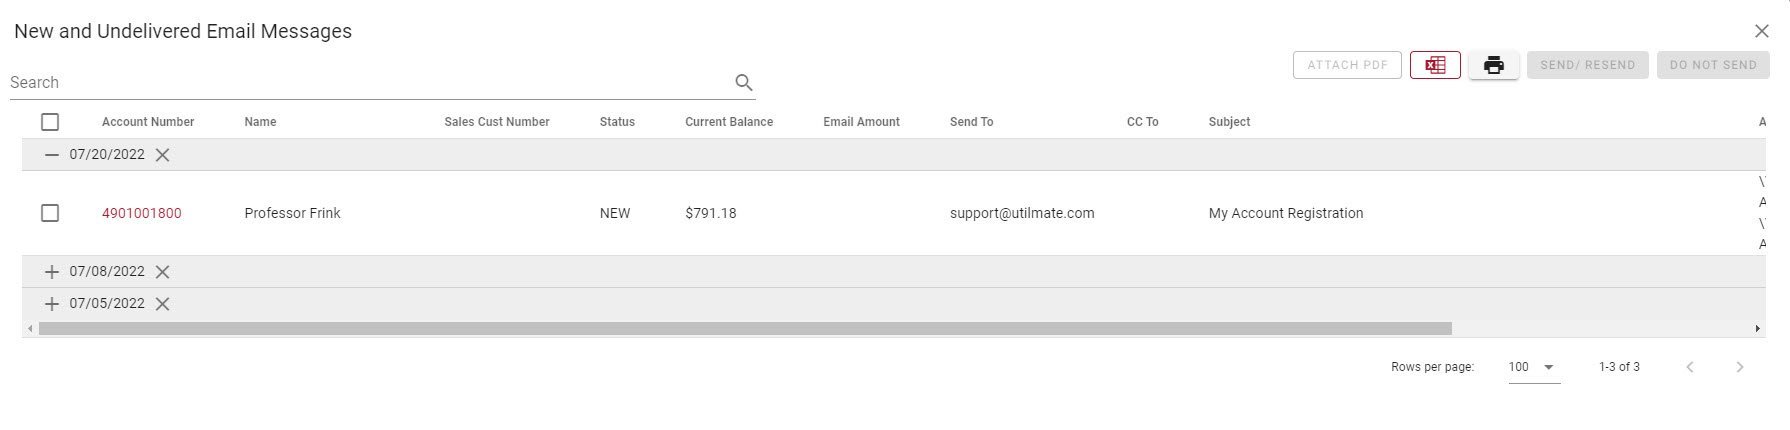Open account 4901001800 link
Screen dimensions: 1790x430
pyautogui.click(x=142, y=213)
